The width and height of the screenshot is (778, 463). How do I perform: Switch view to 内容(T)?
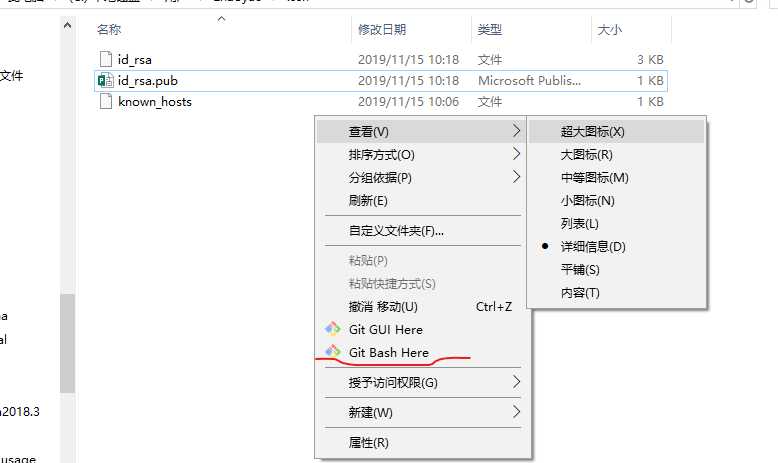(616, 292)
